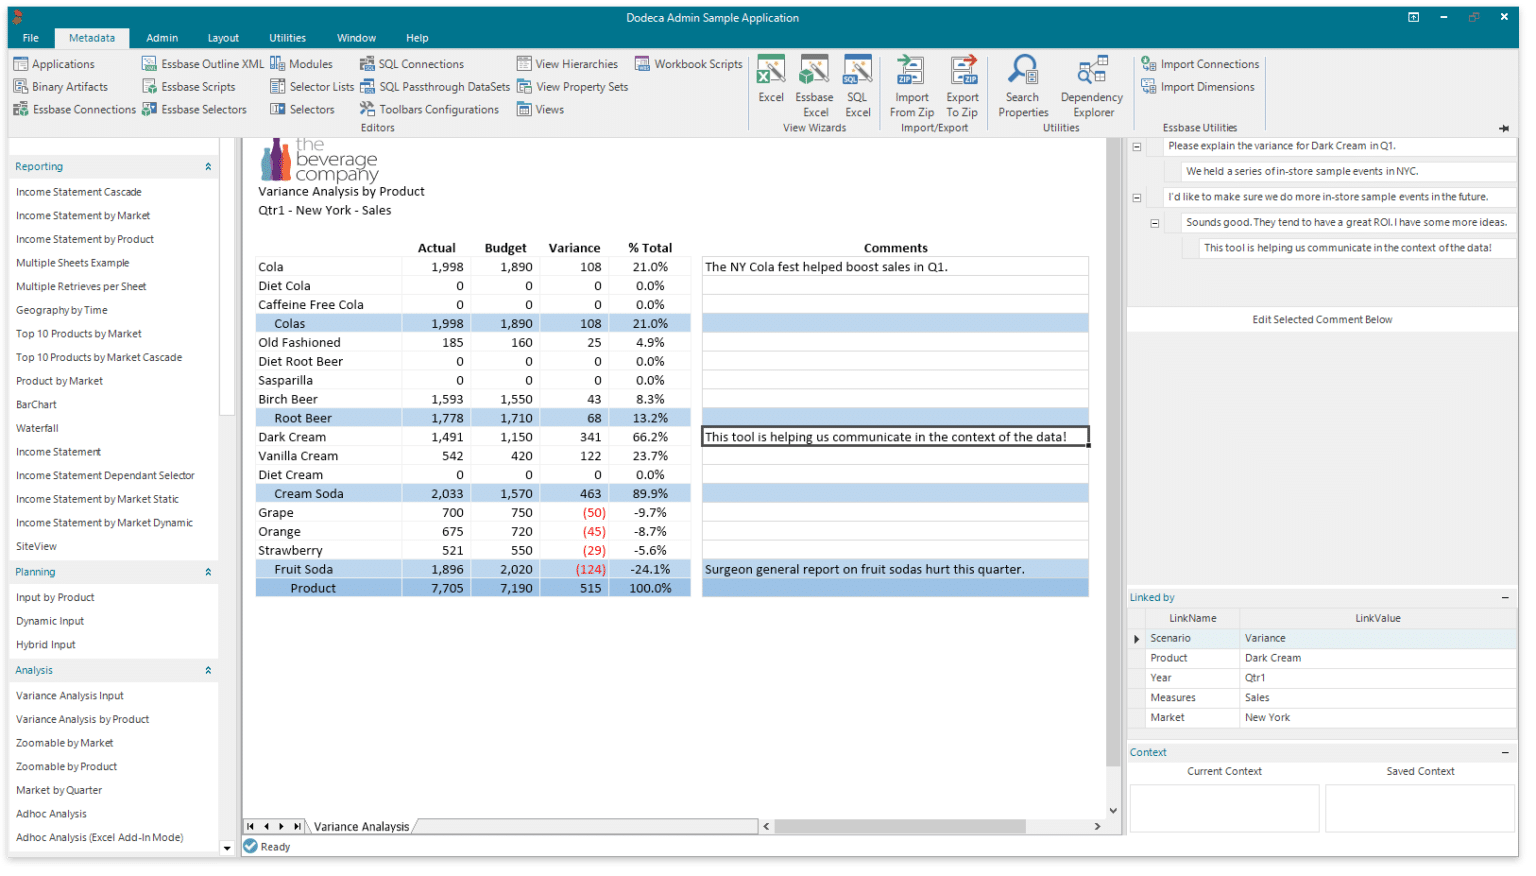Collapse the Reporting section
The height and width of the screenshot is (876, 1536).
(x=208, y=166)
